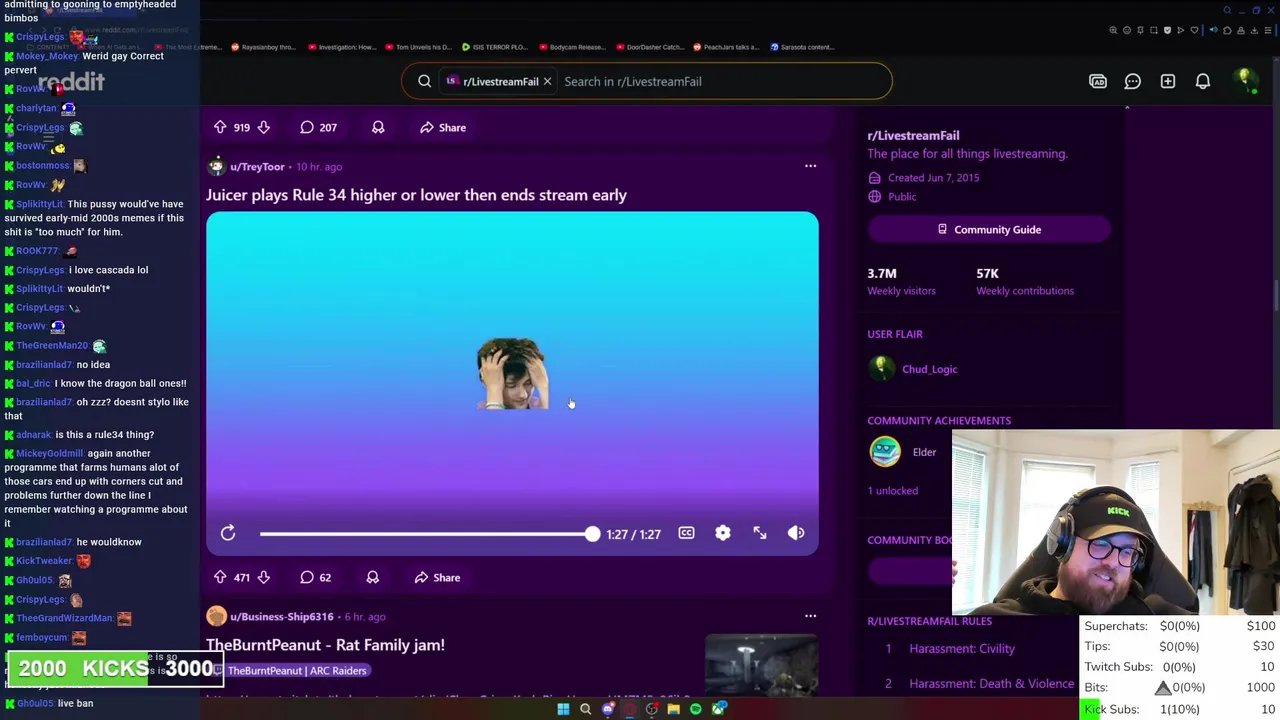Open the Rat Family jam video thumbnail
Screen dimensions: 1280x720
(x=761, y=663)
